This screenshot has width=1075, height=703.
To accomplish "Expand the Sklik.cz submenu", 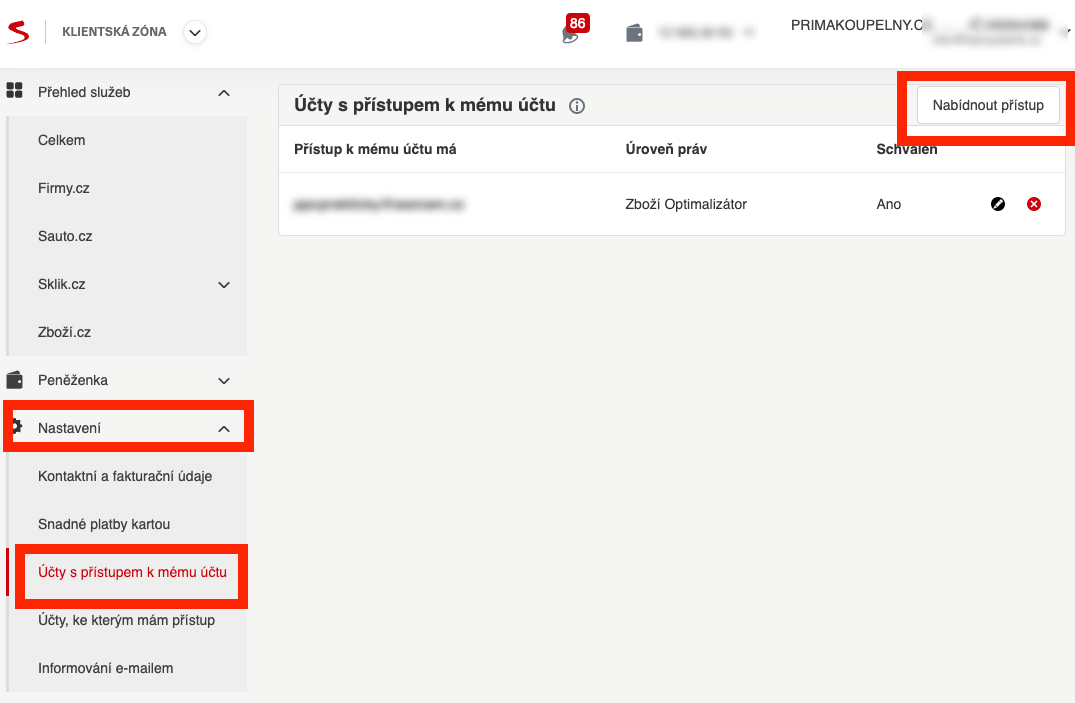I will pyautogui.click(x=224, y=285).
